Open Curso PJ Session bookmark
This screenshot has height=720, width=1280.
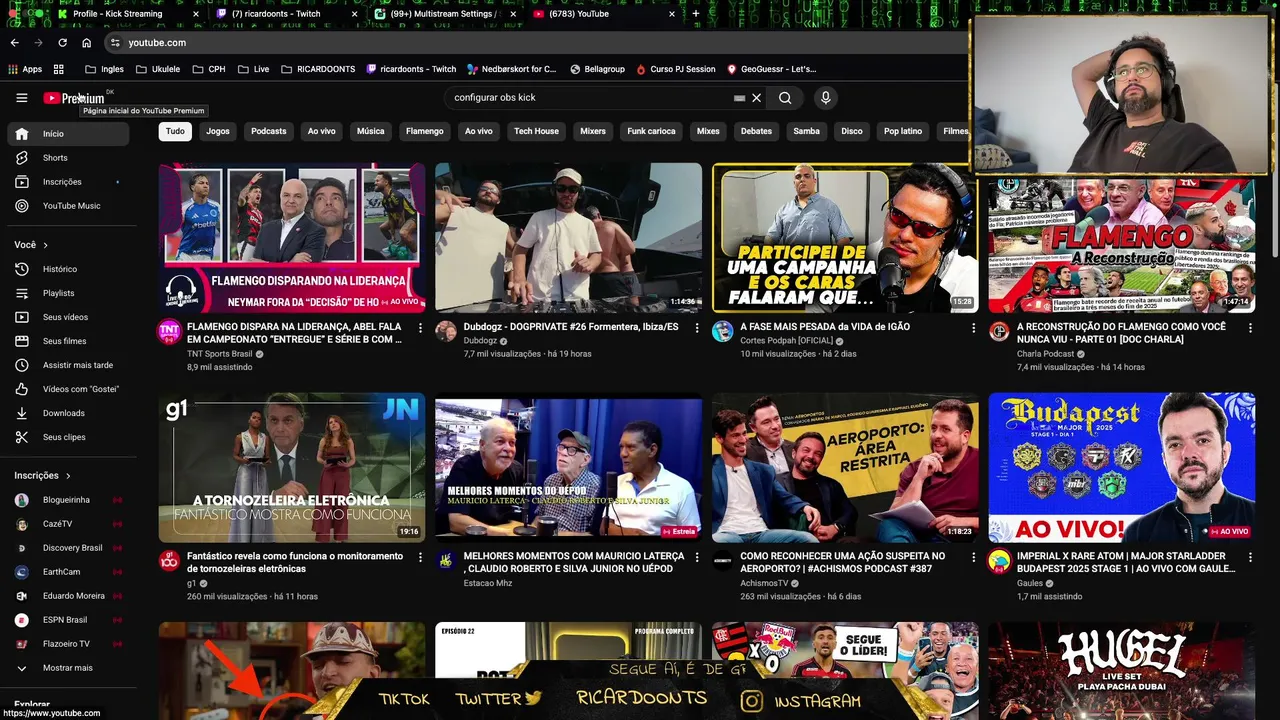(675, 69)
